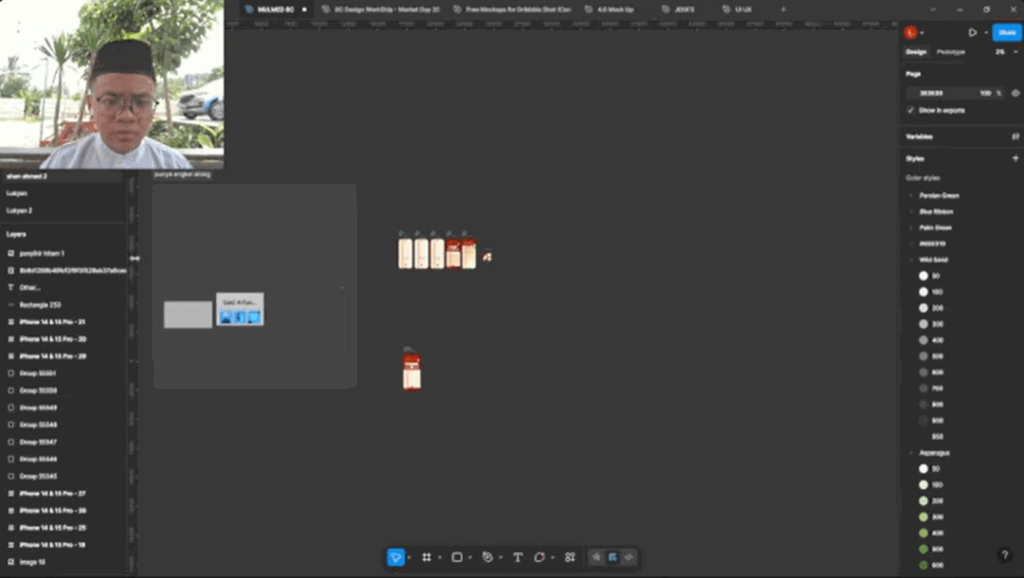Click the Present play icon
This screenshot has height=578, width=1024.
coord(972,32)
